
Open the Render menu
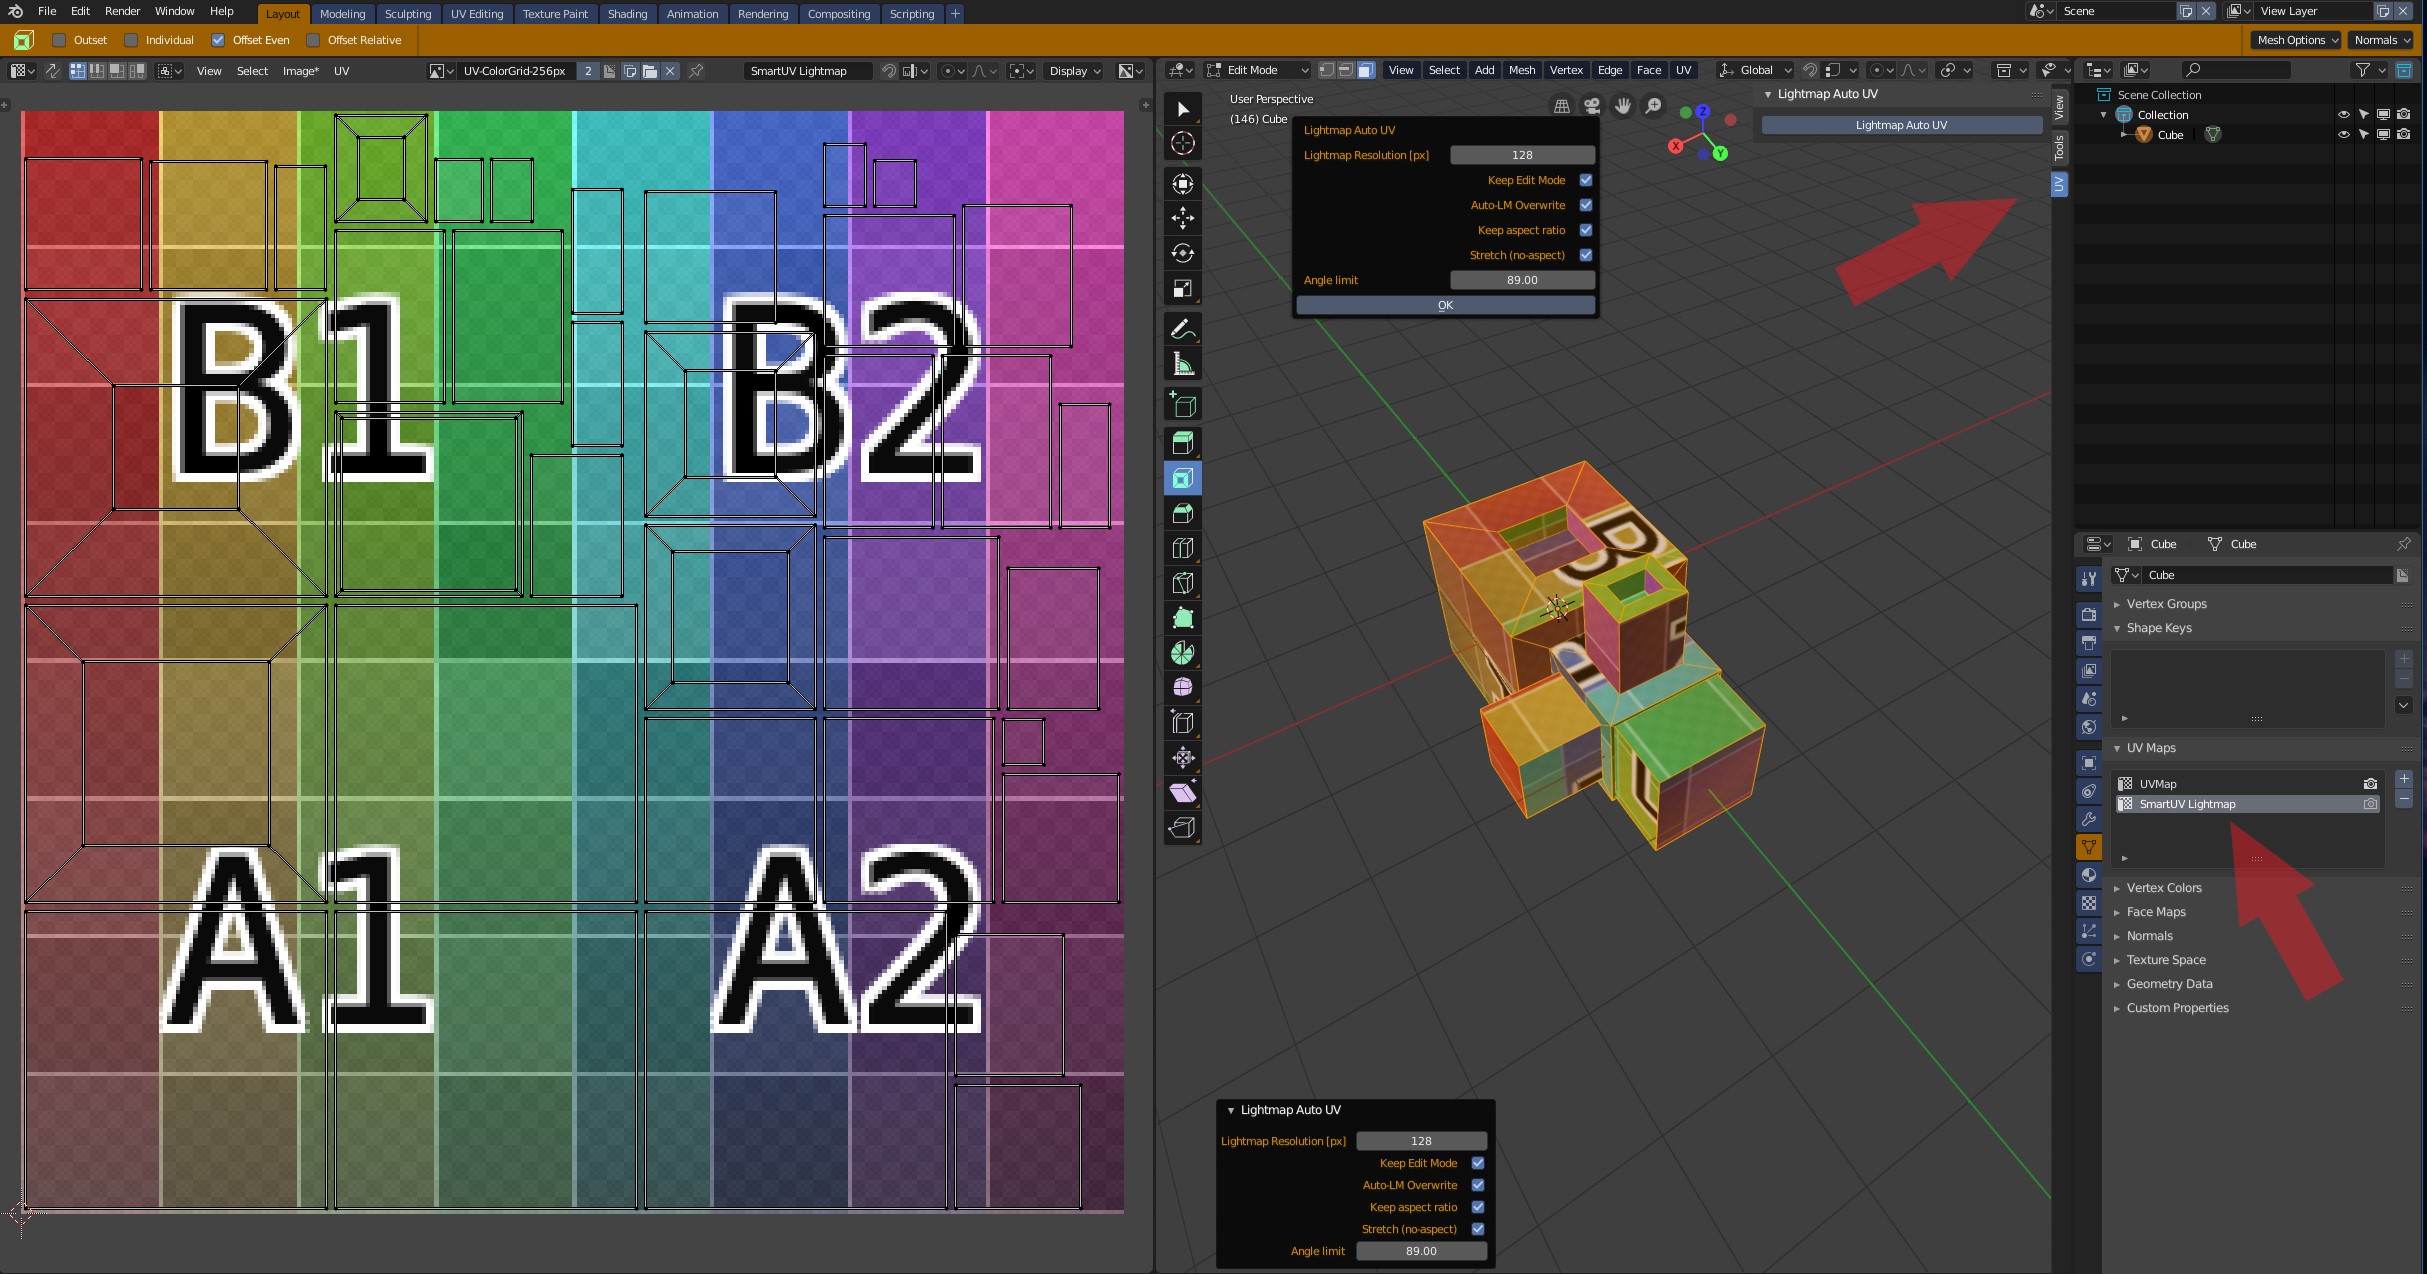[122, 11]
